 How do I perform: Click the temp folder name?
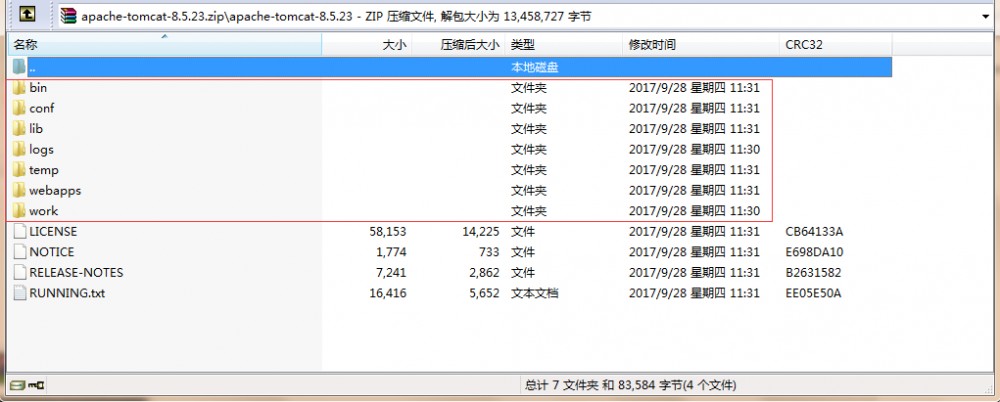click(44, 170)
